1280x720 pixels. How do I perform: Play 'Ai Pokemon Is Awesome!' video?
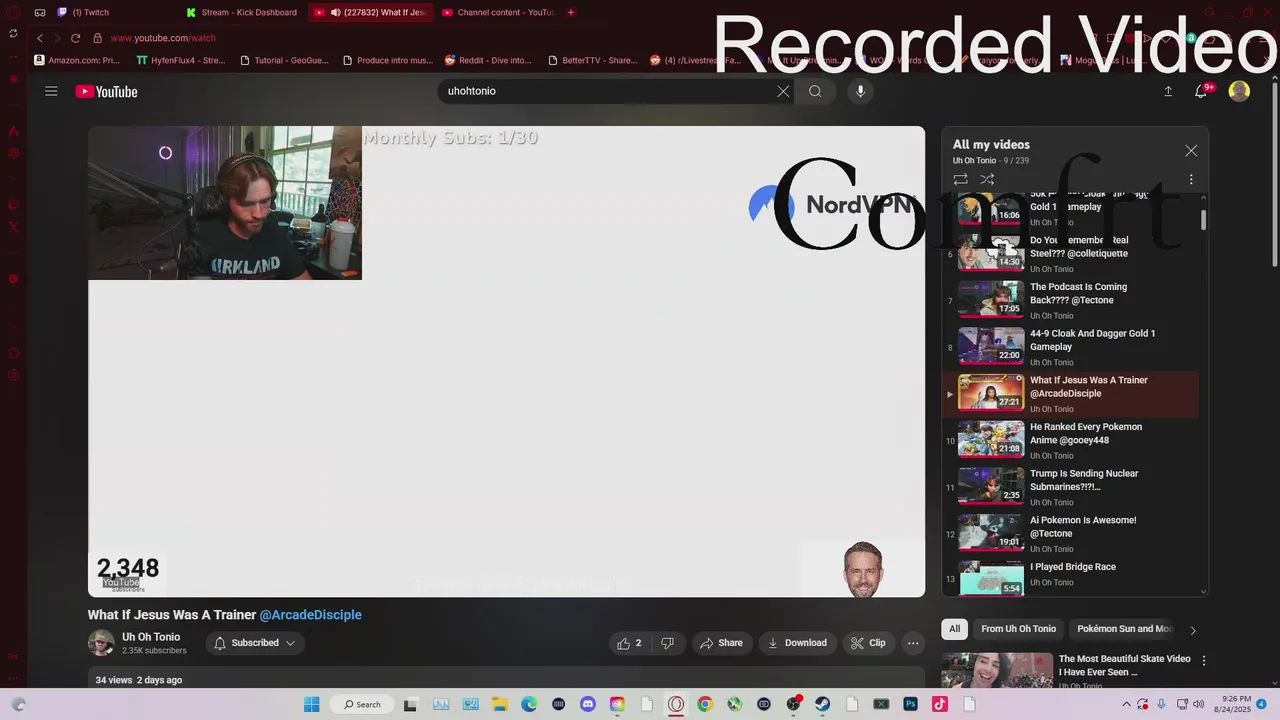(x=1070, y=533)
